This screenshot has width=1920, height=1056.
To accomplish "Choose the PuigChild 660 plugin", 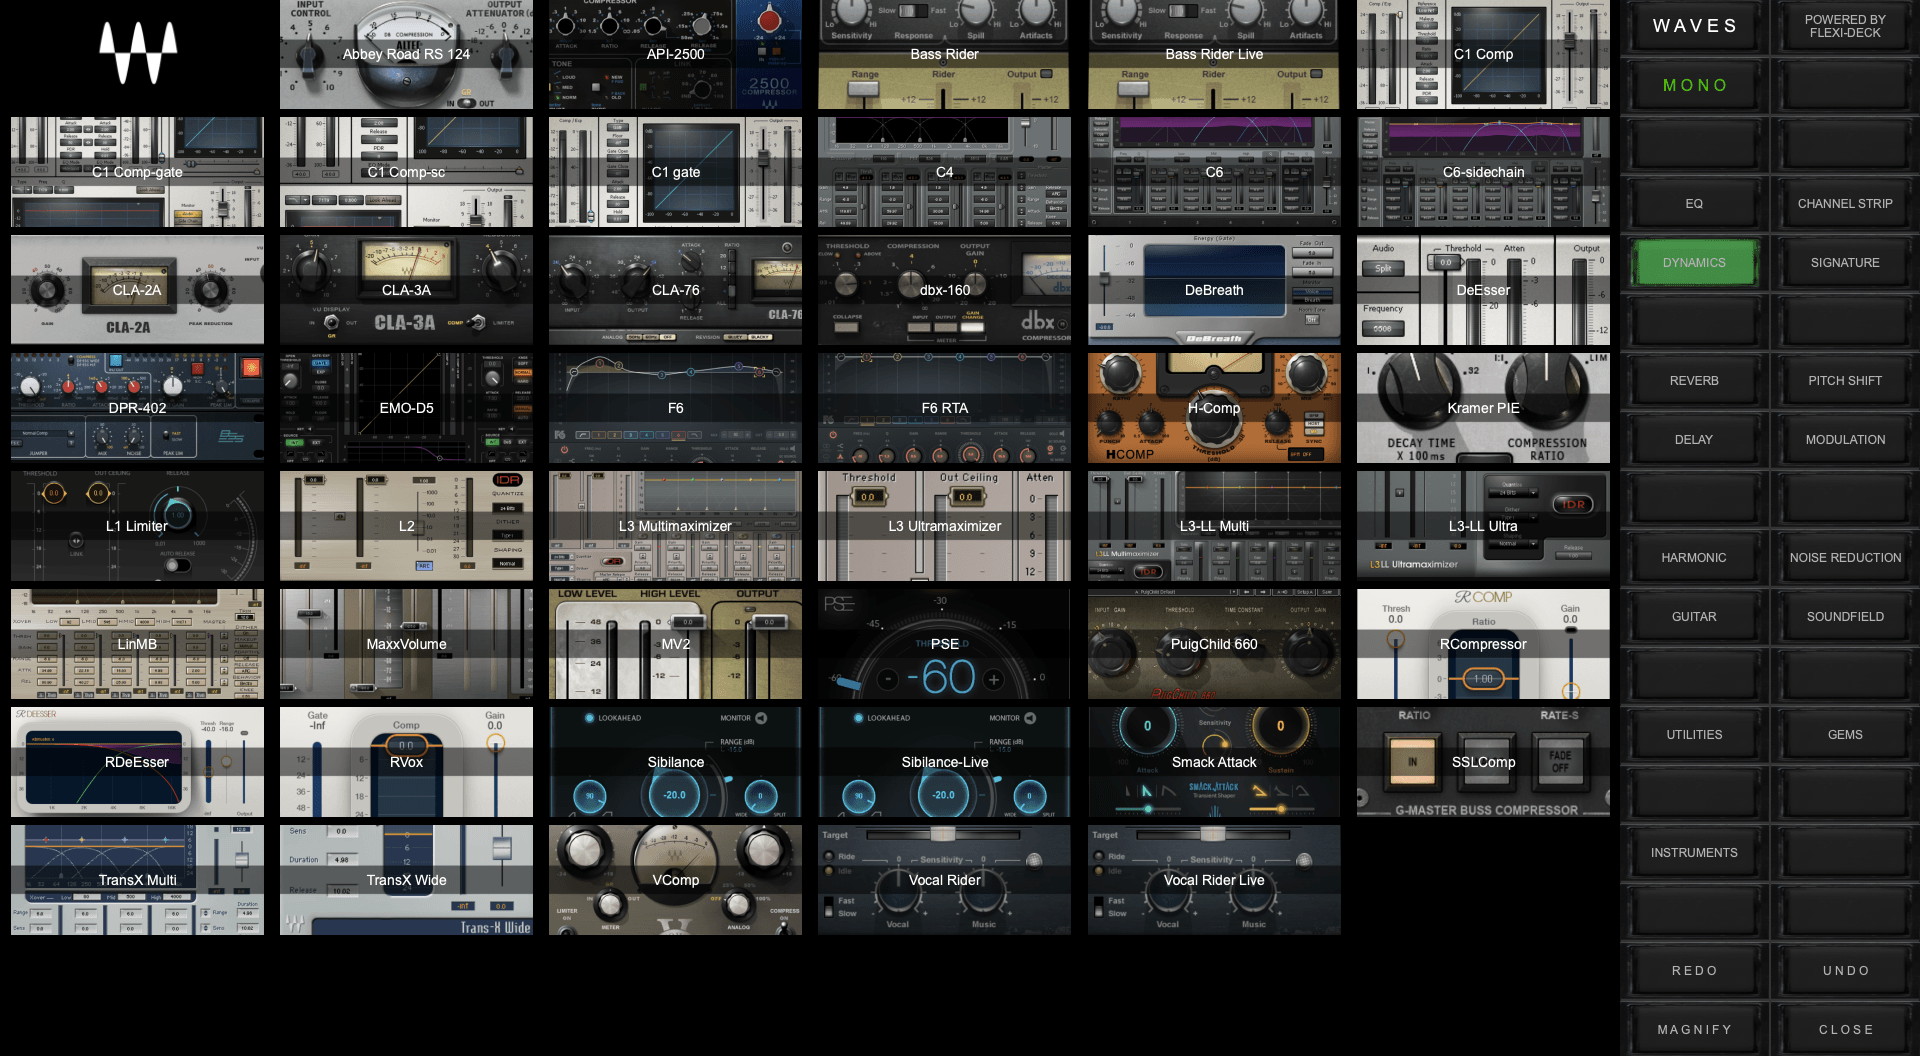I will [x=1214, y=644].
